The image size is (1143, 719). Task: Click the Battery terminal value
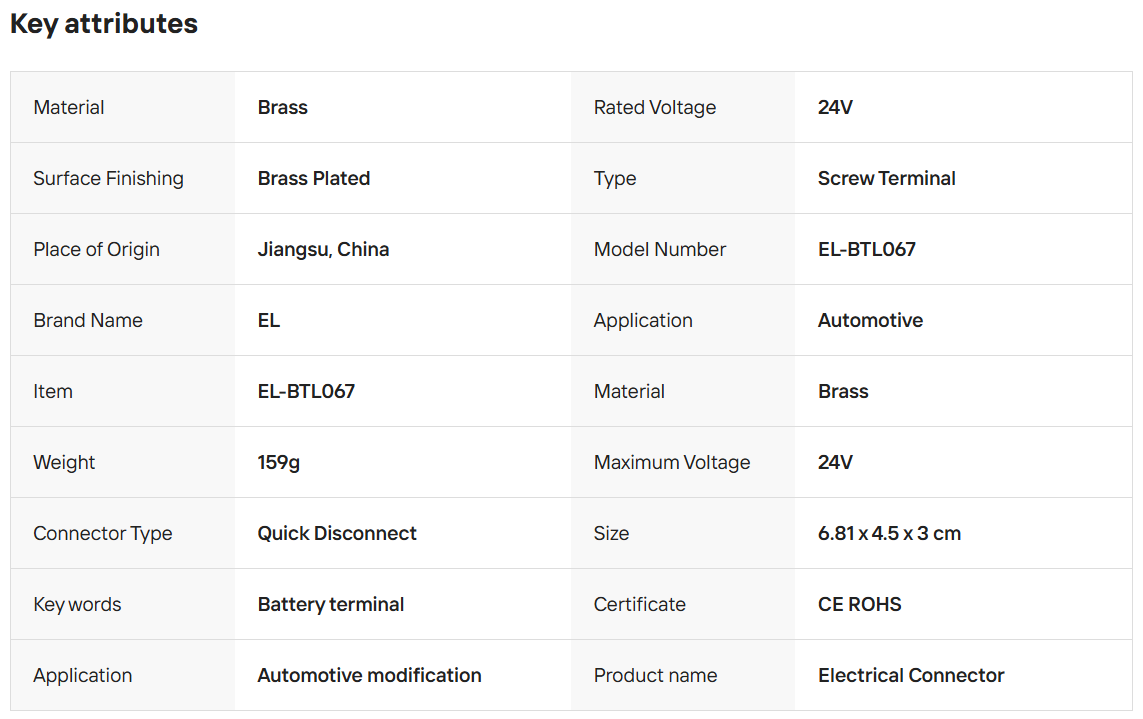click(331, 604)
